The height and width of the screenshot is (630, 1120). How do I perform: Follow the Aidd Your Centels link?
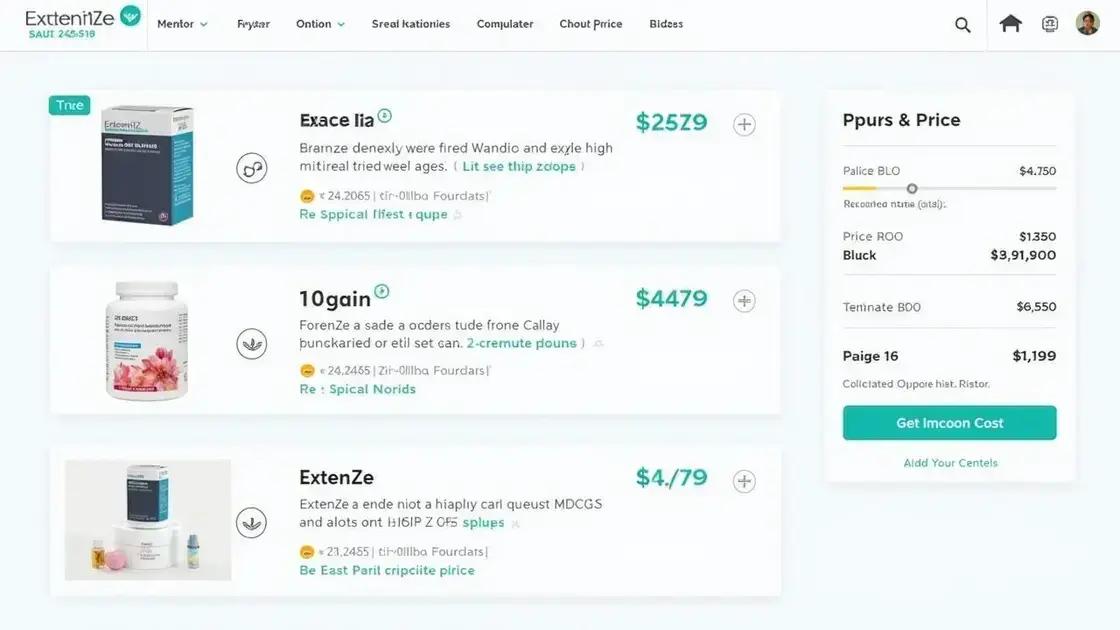click(950, 463)
